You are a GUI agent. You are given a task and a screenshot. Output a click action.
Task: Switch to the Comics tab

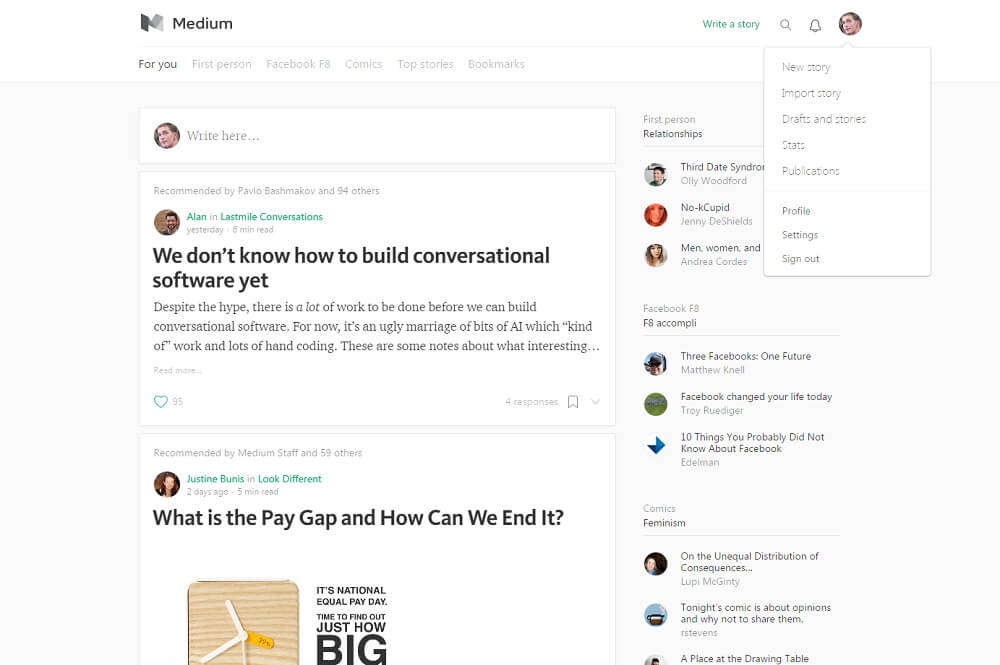(x=364, y=64)
